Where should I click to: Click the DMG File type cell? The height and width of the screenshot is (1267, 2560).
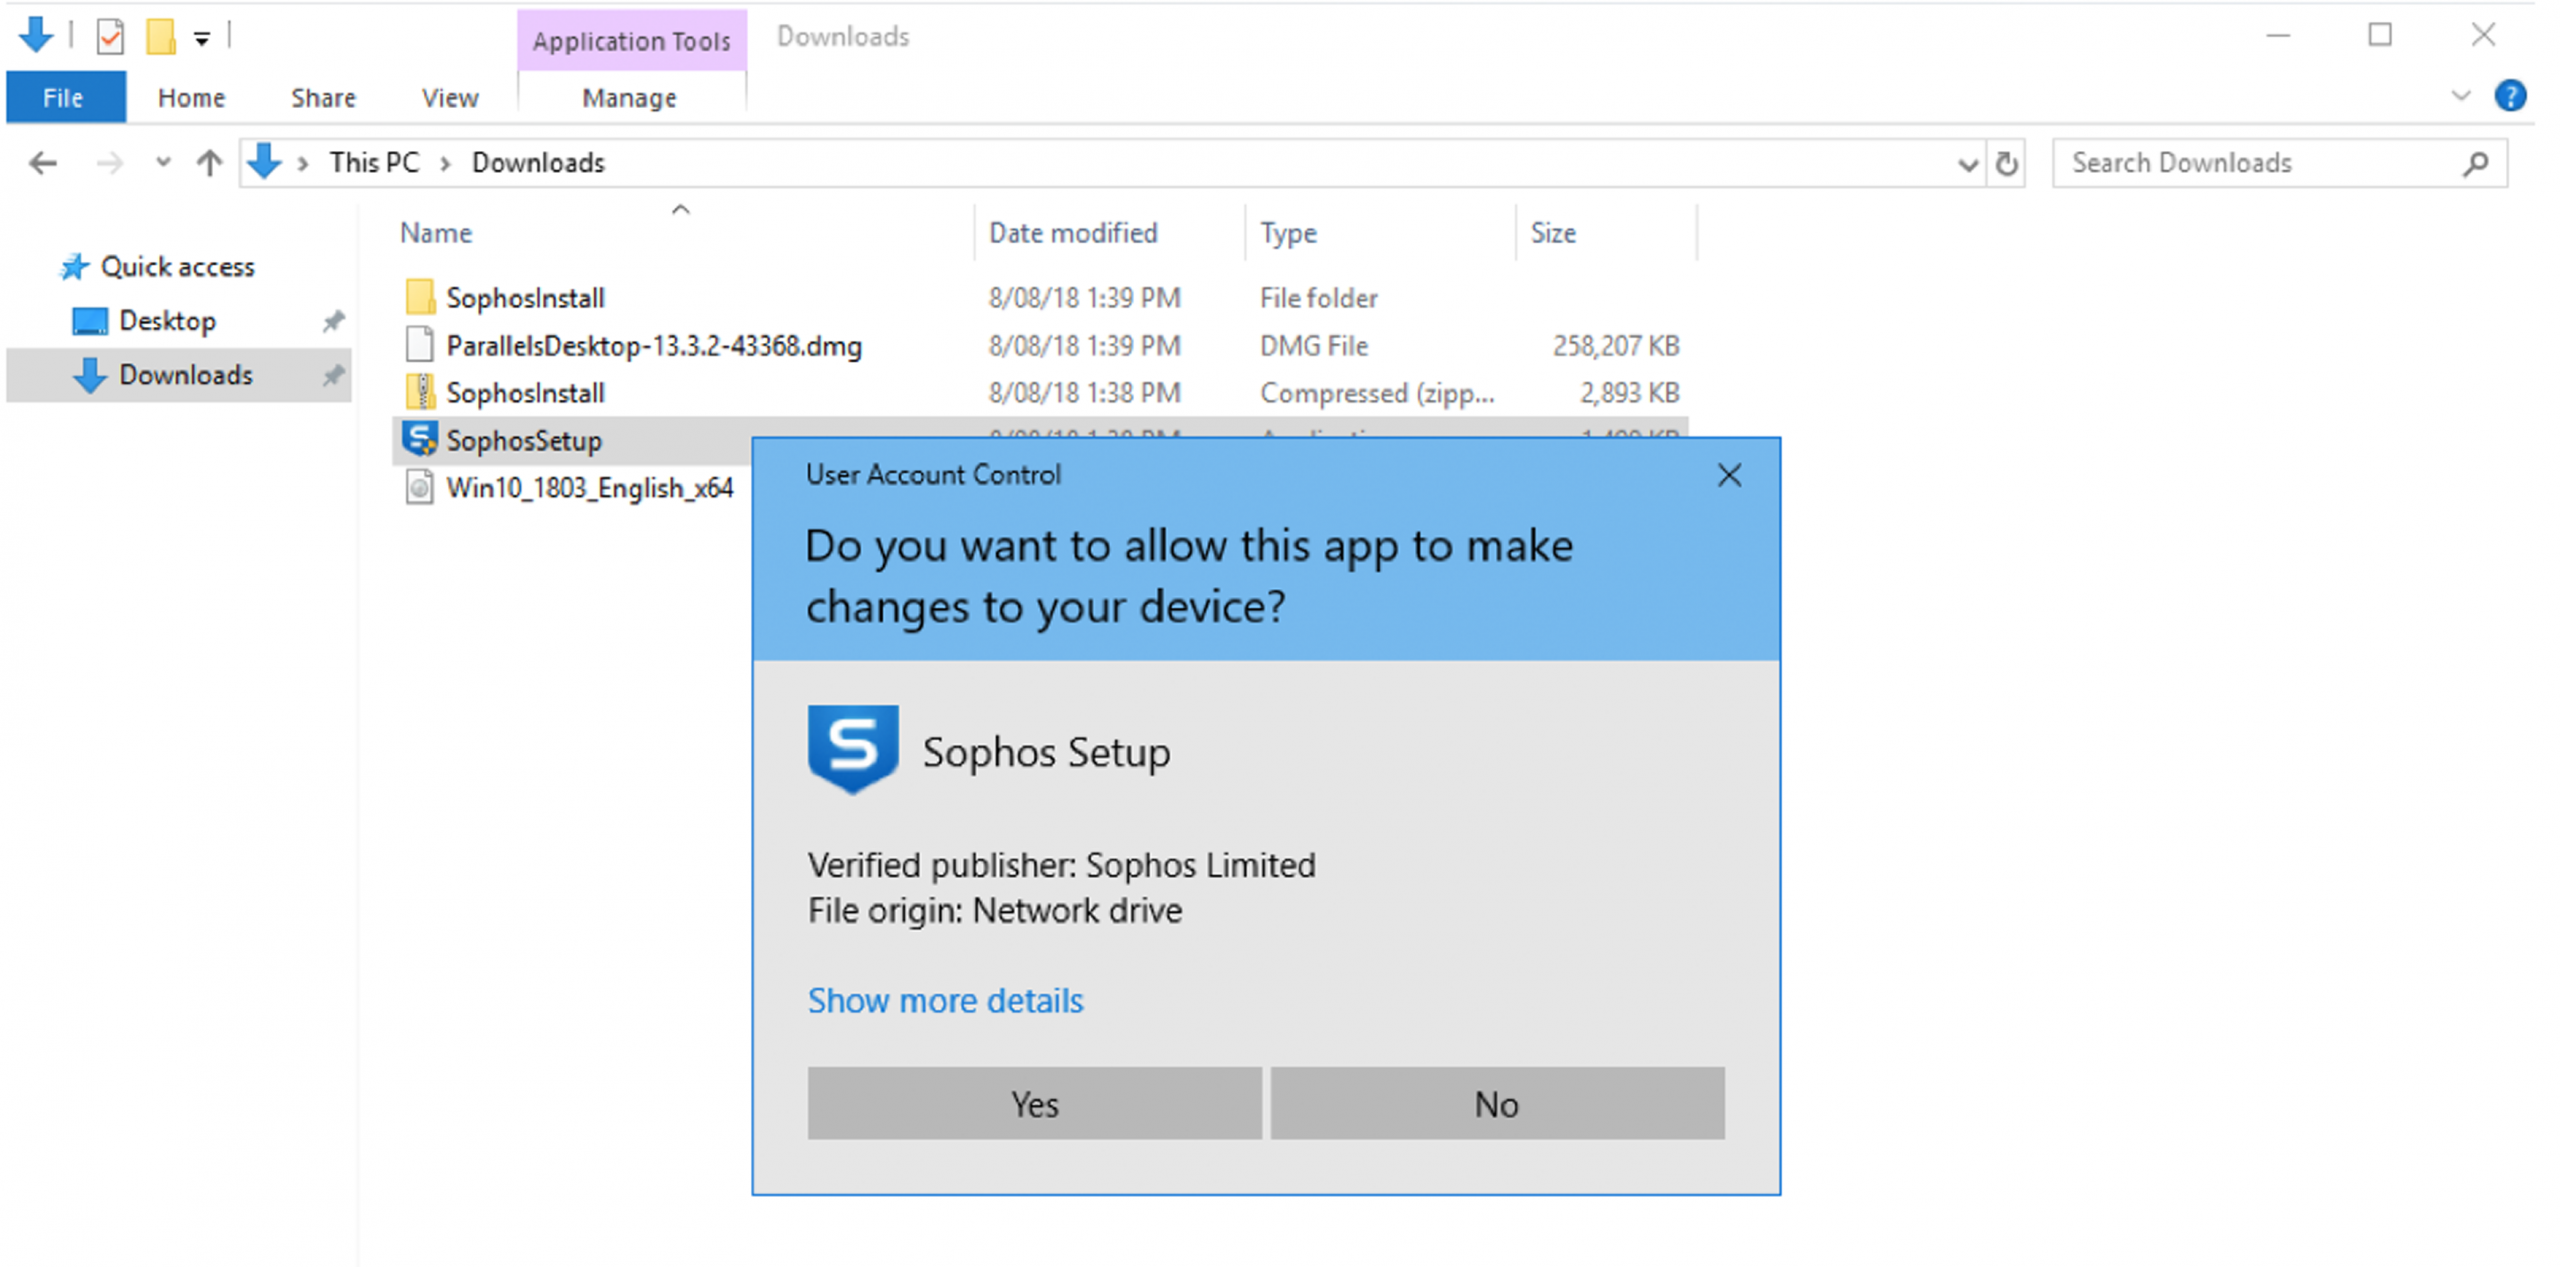tap(1314, 346)
